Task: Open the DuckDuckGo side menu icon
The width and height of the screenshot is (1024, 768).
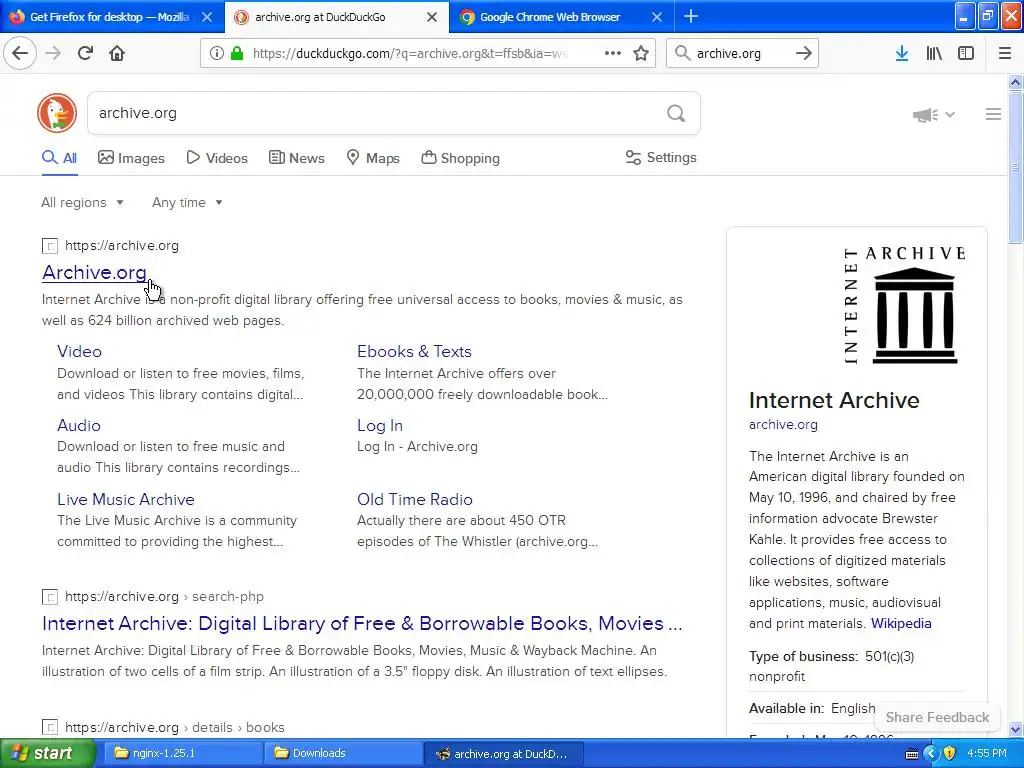Action: pyautogui.click(x=993, y=114)
